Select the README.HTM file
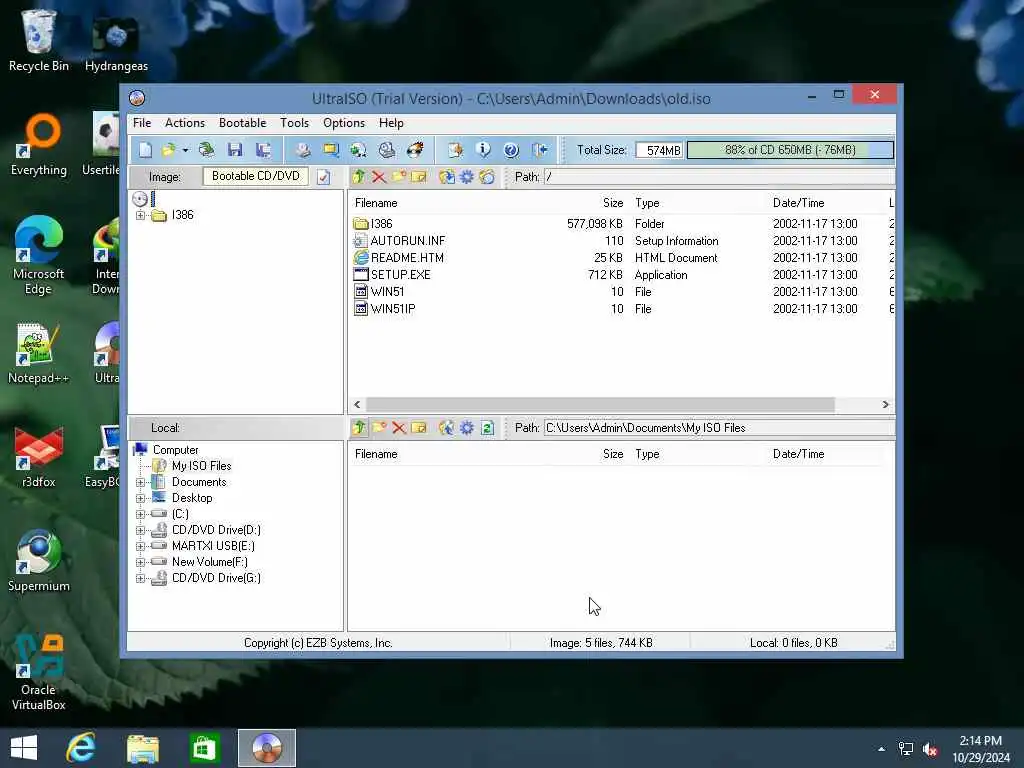This screenshot has width=1024, height=768. coord(407,258)
